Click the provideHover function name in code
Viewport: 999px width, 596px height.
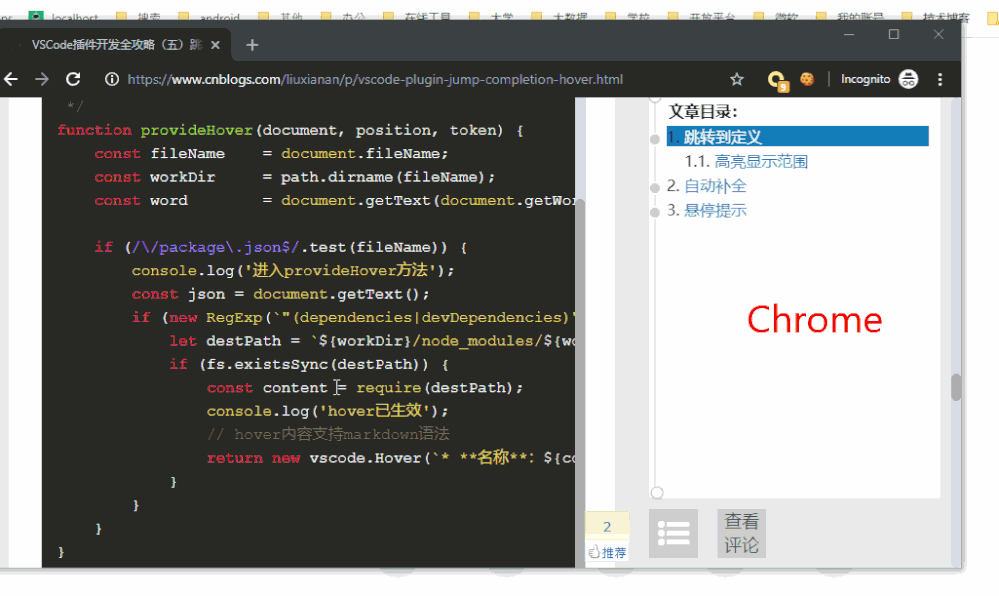(x=196, y=130)
